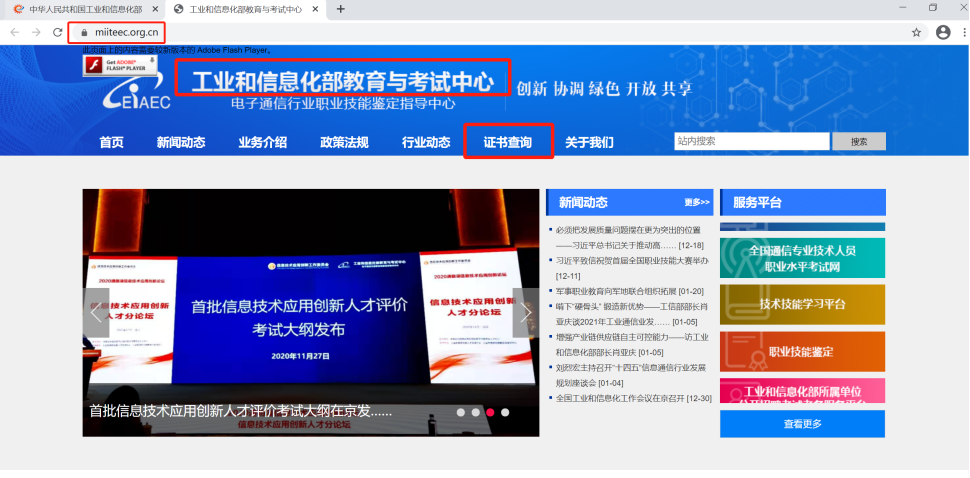Open news 刘烈宏主持召开"十四五"信息通信行业发展规划座谈会
This screenshot has width=970, height=478.
[x=630, y=375]
